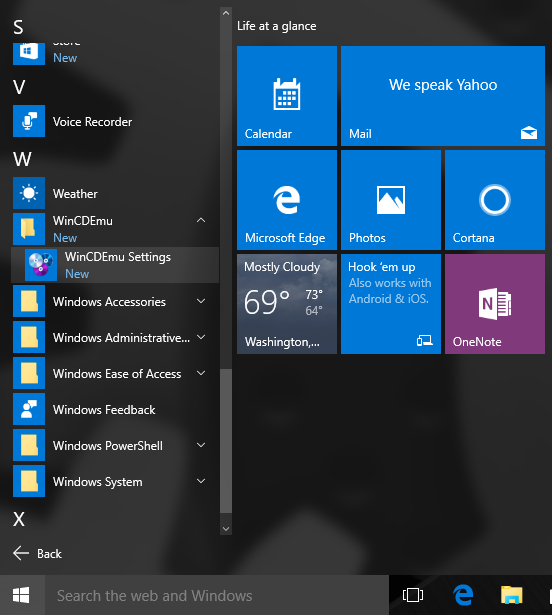Image resolution: width=552 pixels, height=615 pixels.
Task: Click the WinCDEmu folder icon
Action: pos(29,229)
